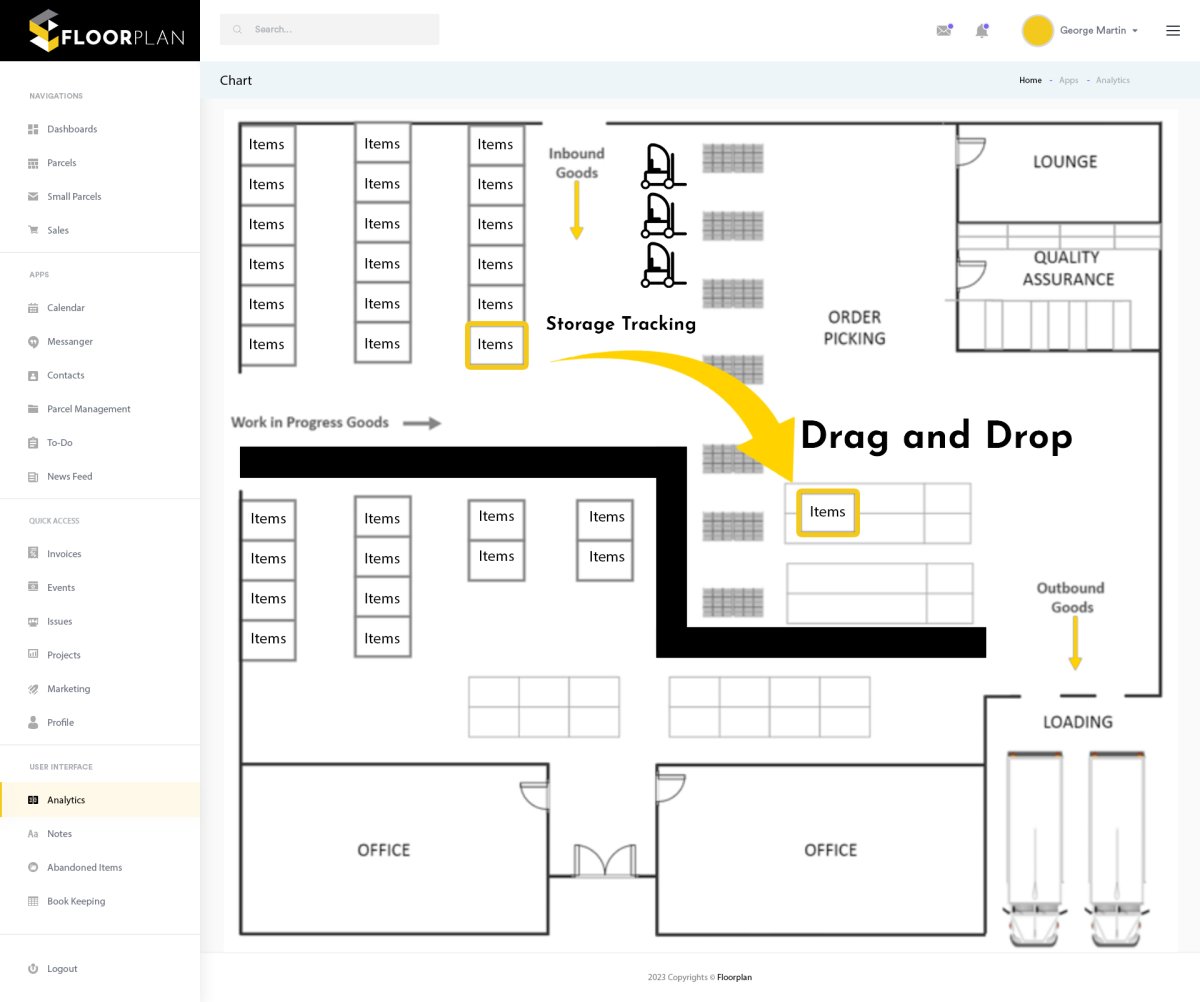The width and height of the screenshot is (1200, 1002).
Task: Click the Dashboards grid icon in sidebar
Action: click(x=33, y=129)
